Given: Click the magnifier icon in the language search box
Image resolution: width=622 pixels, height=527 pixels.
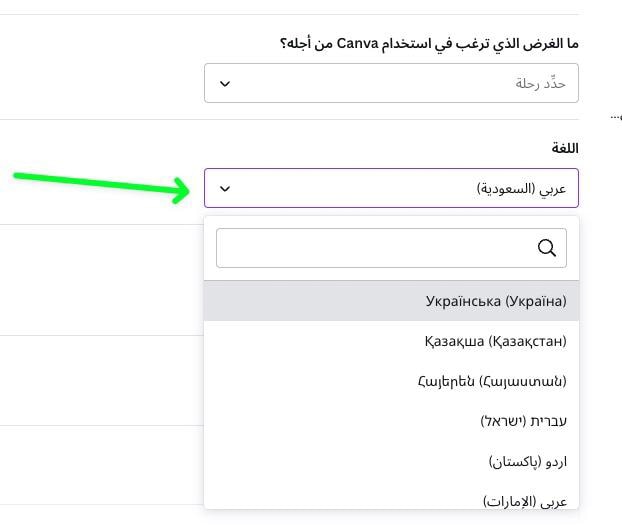Looking at the screenshot, I should [546, 248].
